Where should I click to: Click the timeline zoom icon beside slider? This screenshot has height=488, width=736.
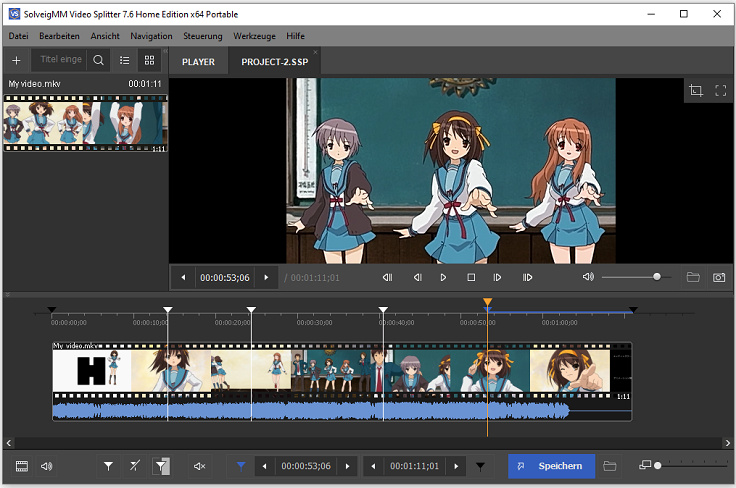(x=645, y=465)
